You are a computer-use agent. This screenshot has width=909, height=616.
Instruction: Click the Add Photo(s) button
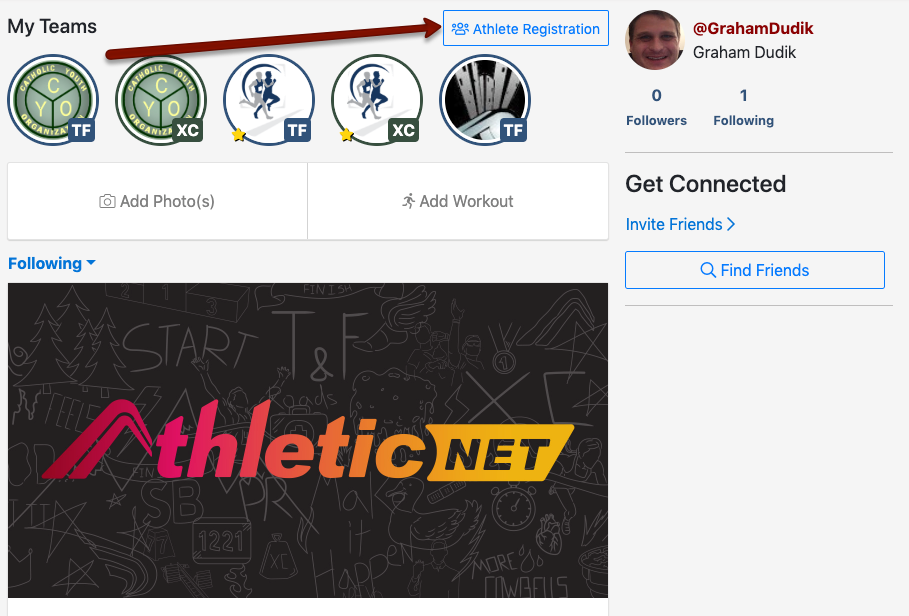(157, 201)
